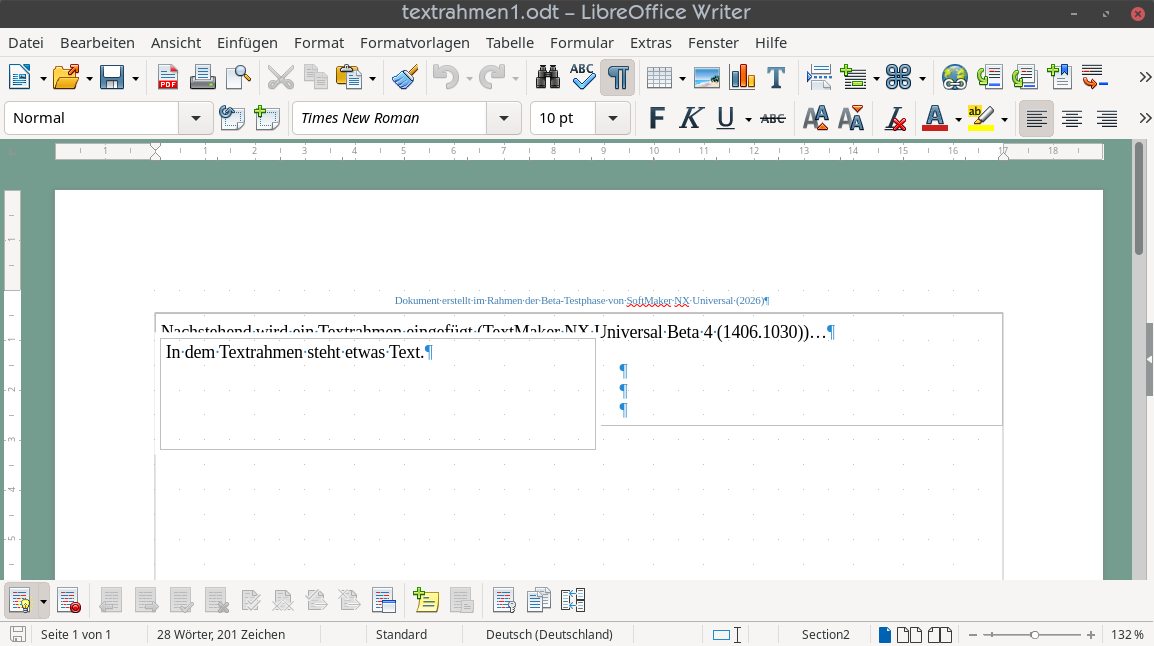Viewport: 1154px width, 646px height.
Task: Click the Subscript icon
Action: pos(851,118)
